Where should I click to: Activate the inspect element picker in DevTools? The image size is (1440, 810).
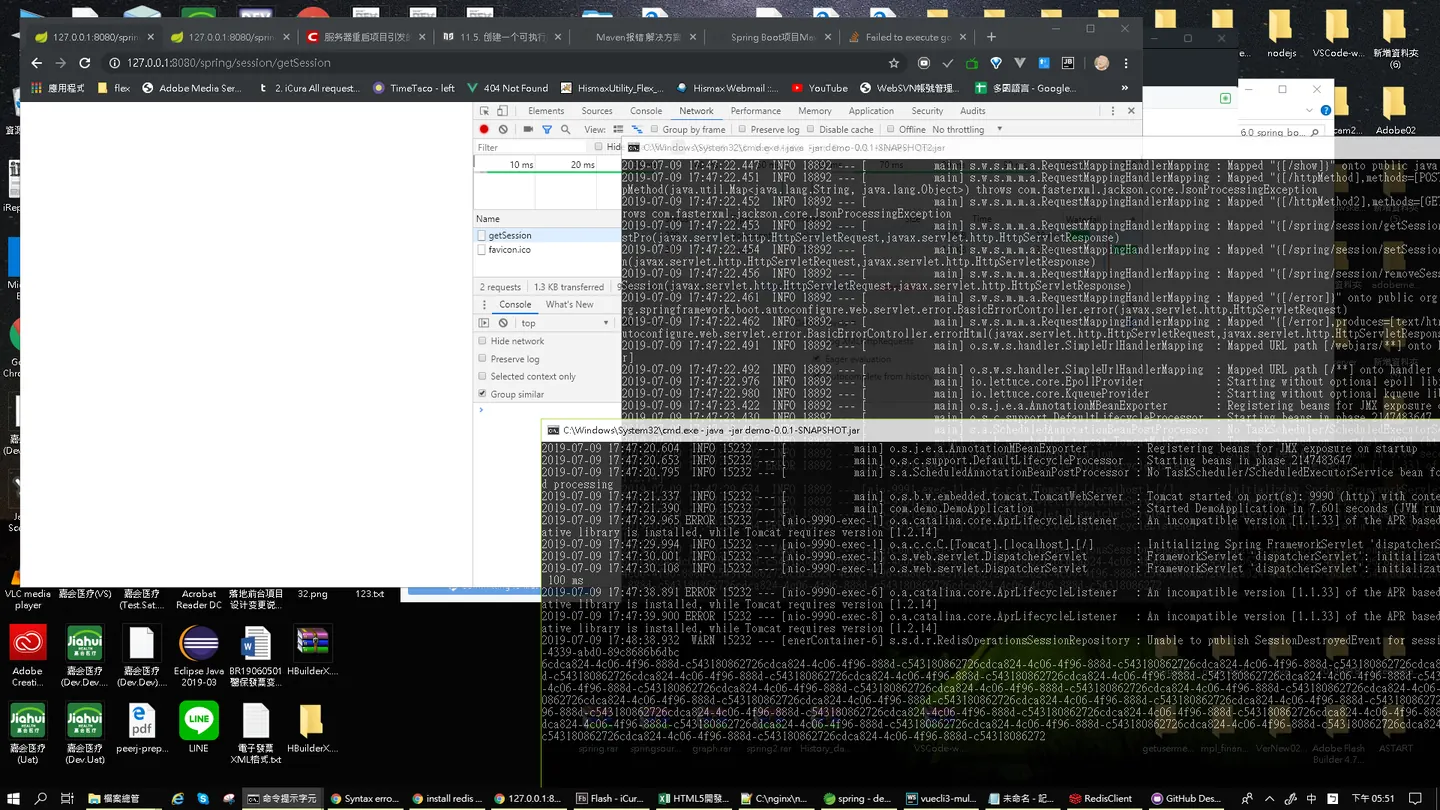pos(485,111)
